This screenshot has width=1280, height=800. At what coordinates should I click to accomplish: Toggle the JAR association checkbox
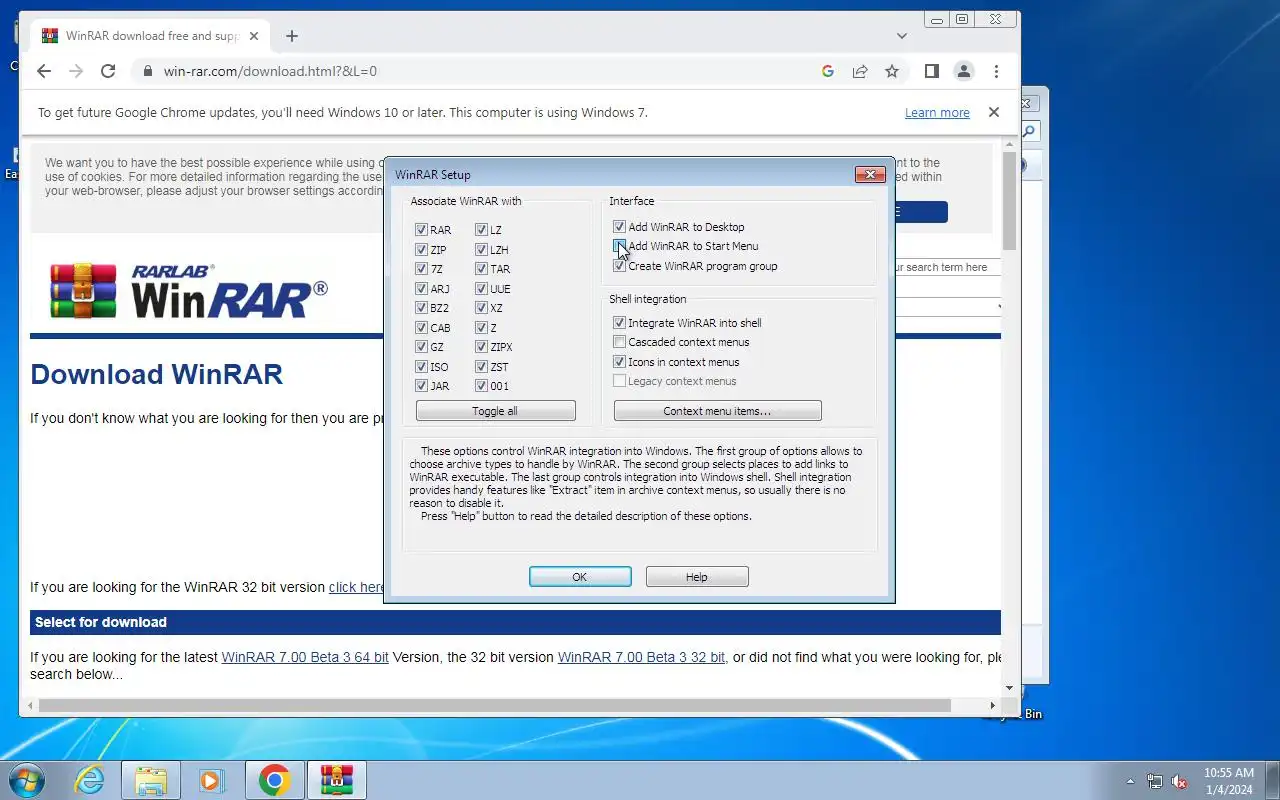tap(421, 386)
